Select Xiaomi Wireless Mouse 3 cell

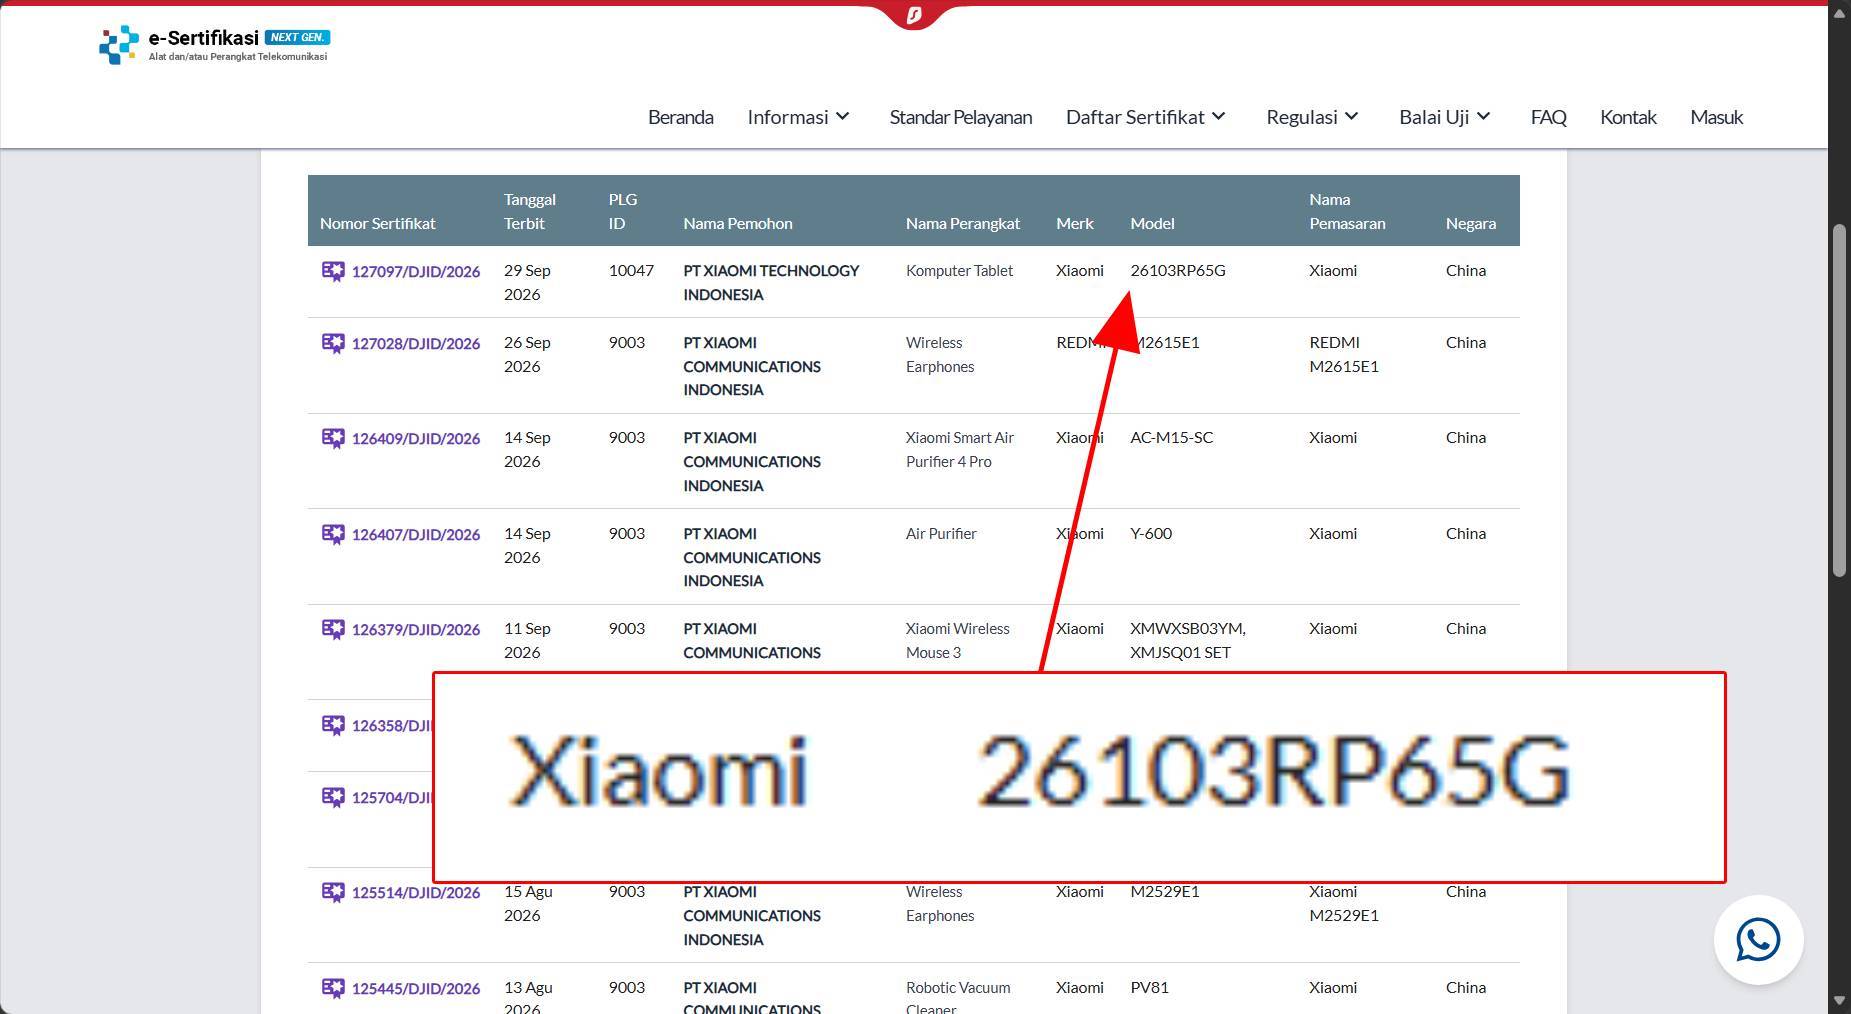point(958,640)
